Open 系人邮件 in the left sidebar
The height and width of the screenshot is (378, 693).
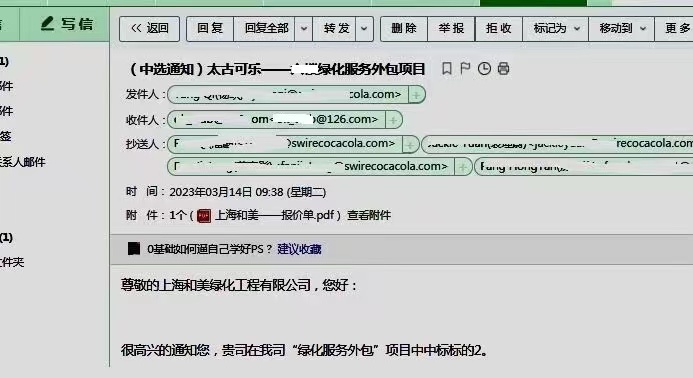pyautogui.click(x=23, y=162)
